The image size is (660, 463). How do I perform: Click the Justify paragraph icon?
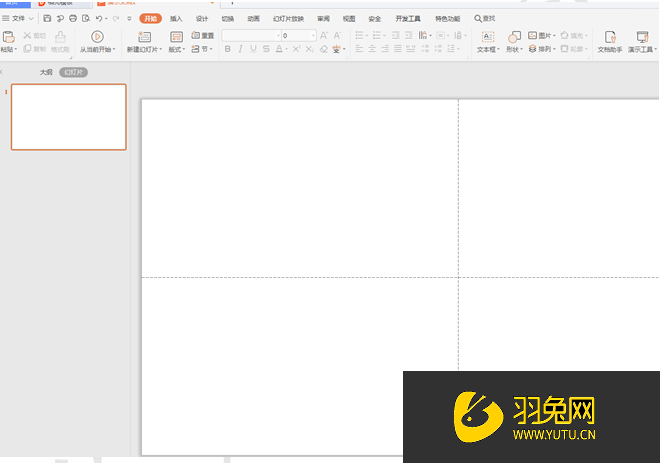pos(398,49)
